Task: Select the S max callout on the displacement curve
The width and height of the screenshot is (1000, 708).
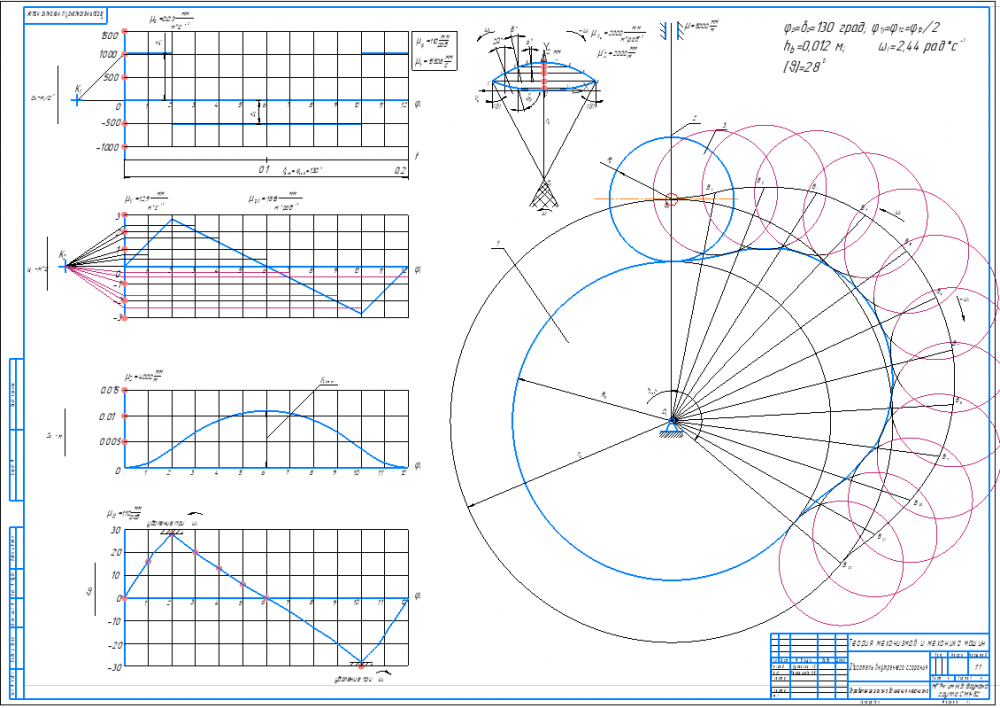Action: click(x=328, y=381)
